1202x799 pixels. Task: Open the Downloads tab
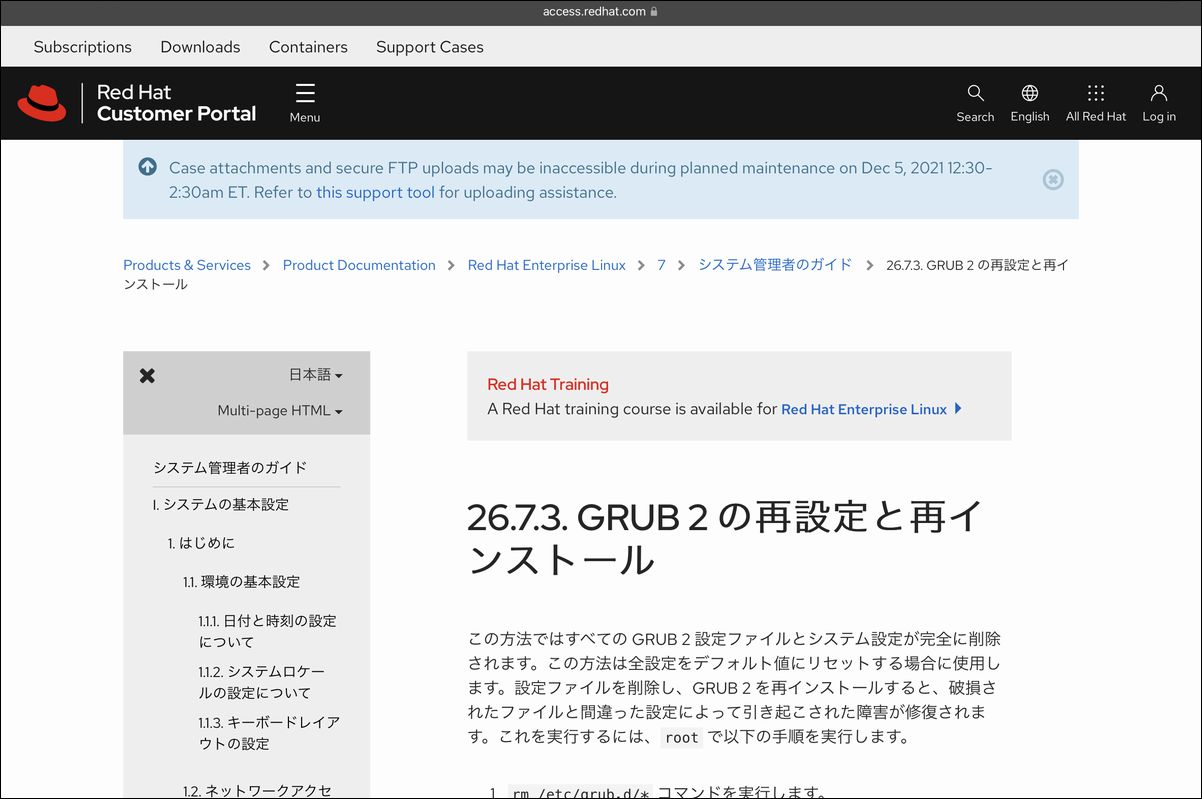(200, 47)
